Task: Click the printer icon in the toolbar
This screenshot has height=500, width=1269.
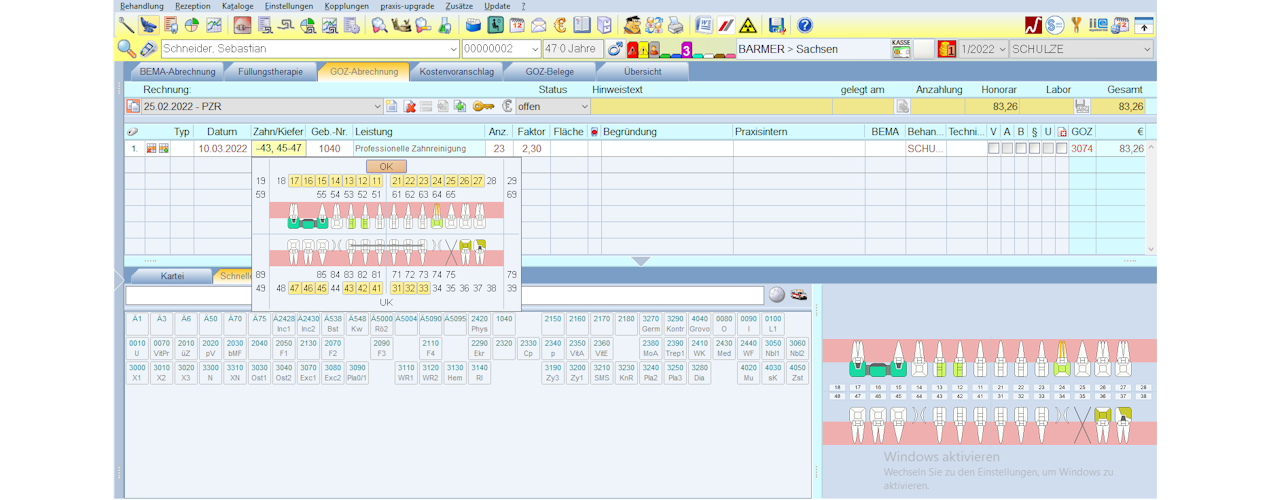Action: pyautogui.click(x=676, y=25)
